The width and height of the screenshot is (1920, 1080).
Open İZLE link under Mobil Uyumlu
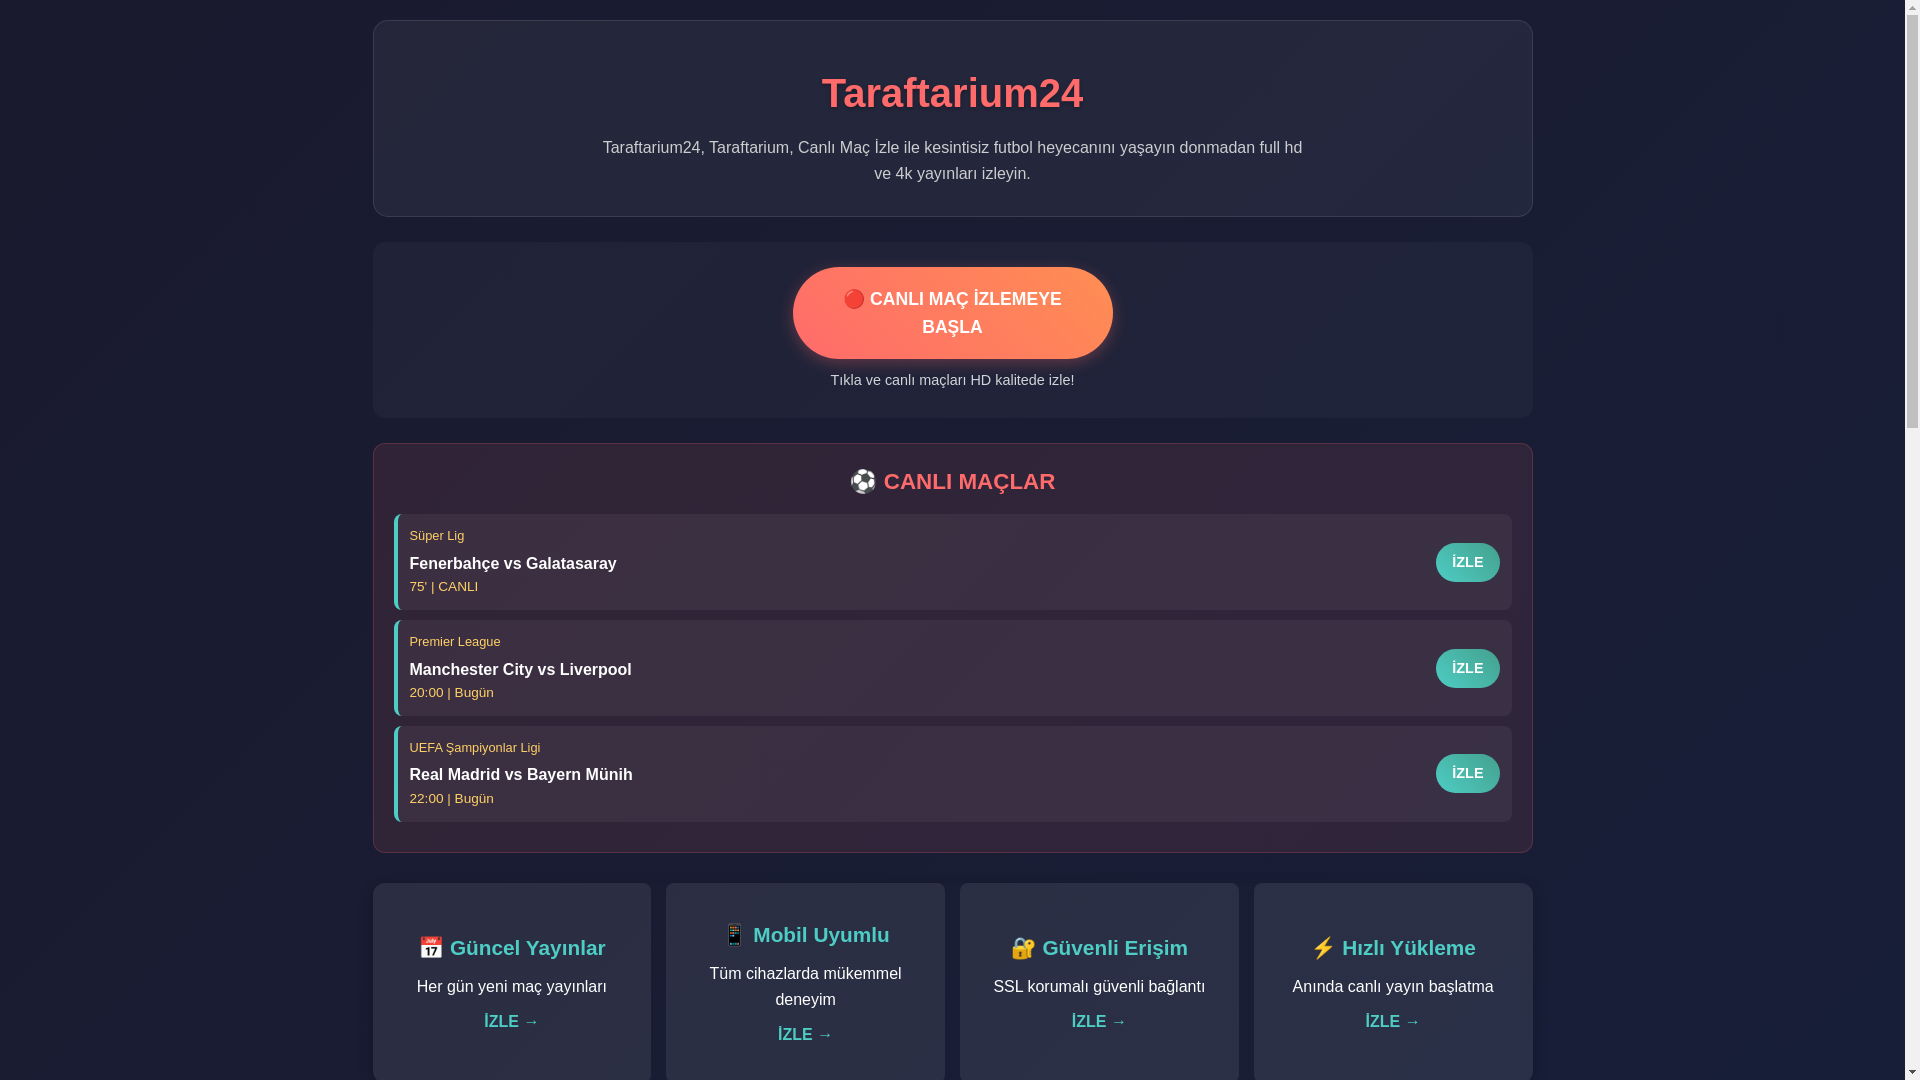point(805,1034)
